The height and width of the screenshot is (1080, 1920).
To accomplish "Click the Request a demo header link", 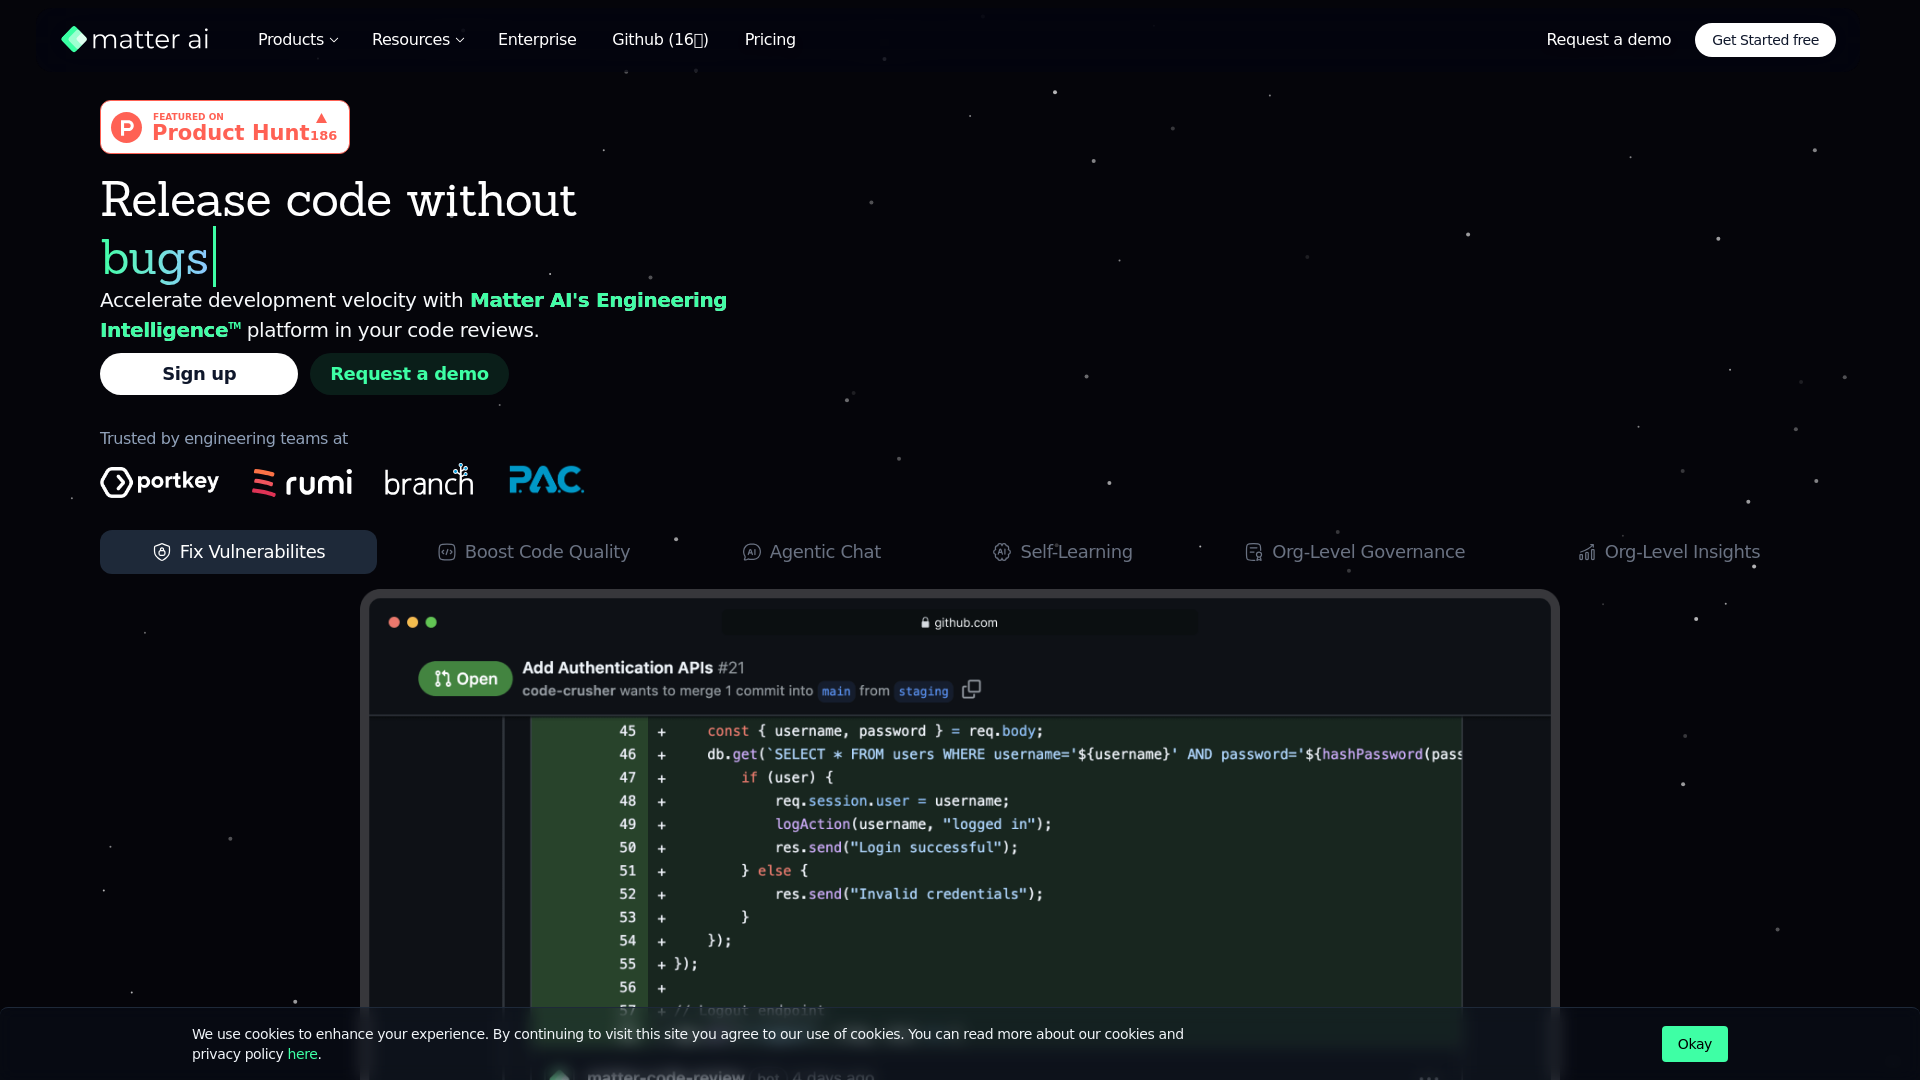I will click(x=1608, y=40).
